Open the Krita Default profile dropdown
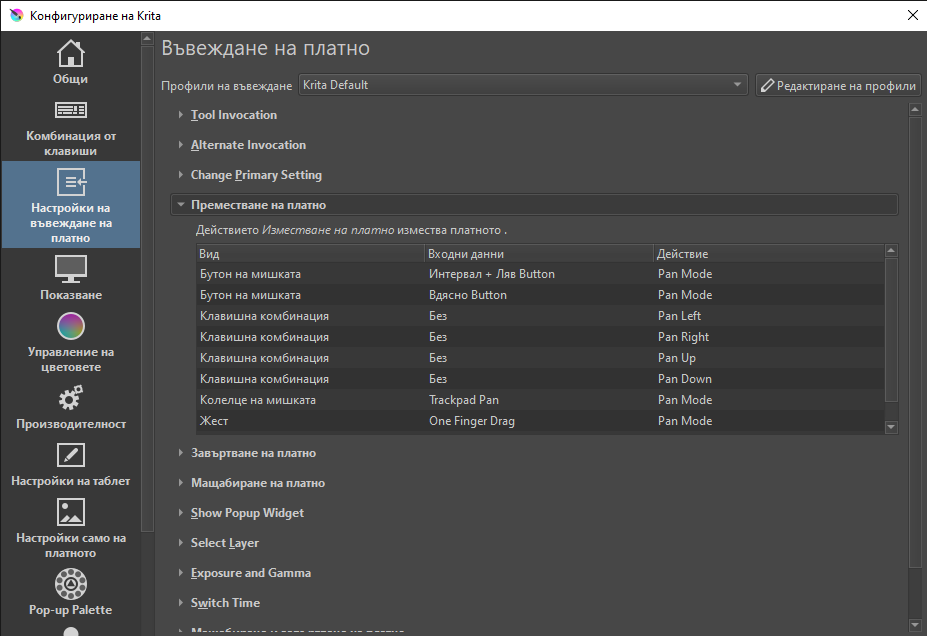Screen dimensions: 927x636 (523, 85)
